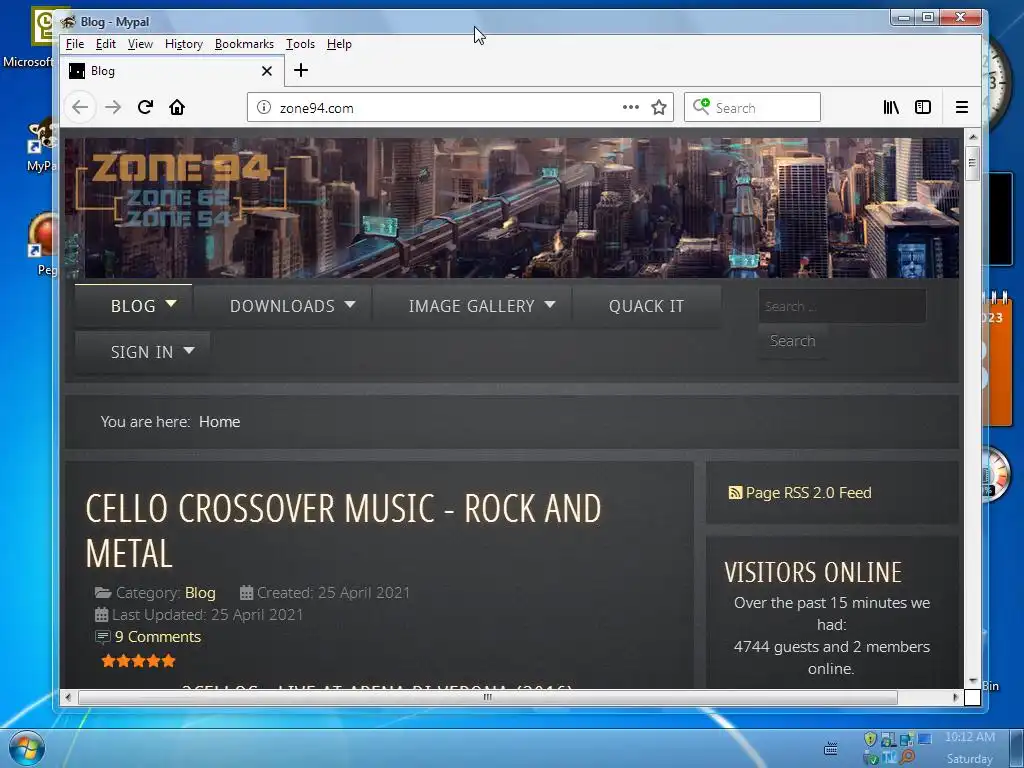Screen dimensions: 1024x768
Task: Click the search engine magnifier icon
Action: [701, 106]
